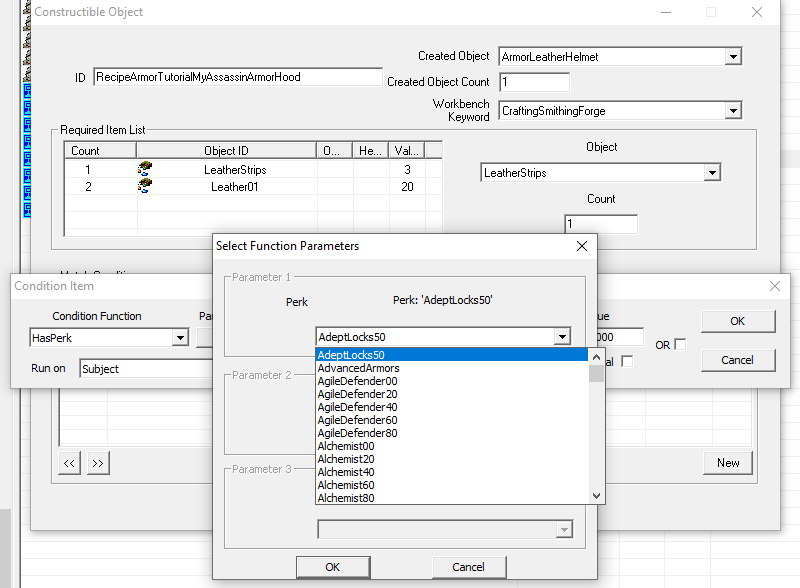Close the Condition Item dialog
Screen dimensions: 800x588
[774, 286]
